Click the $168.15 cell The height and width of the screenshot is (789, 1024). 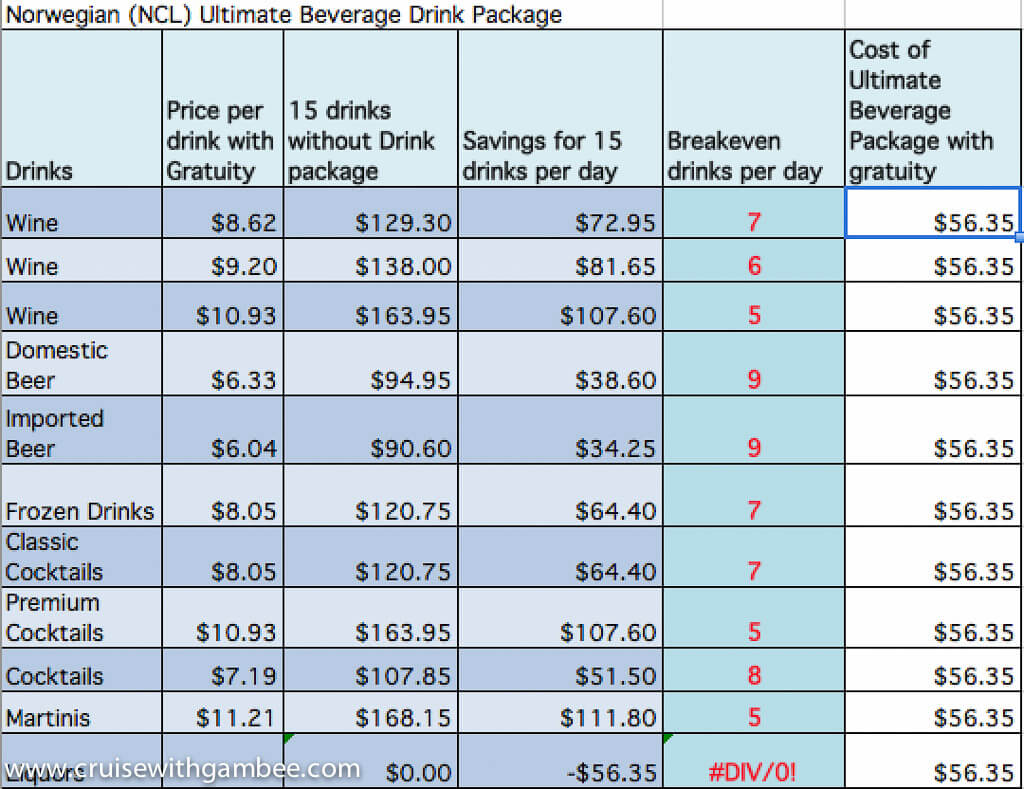click(371, 713)
